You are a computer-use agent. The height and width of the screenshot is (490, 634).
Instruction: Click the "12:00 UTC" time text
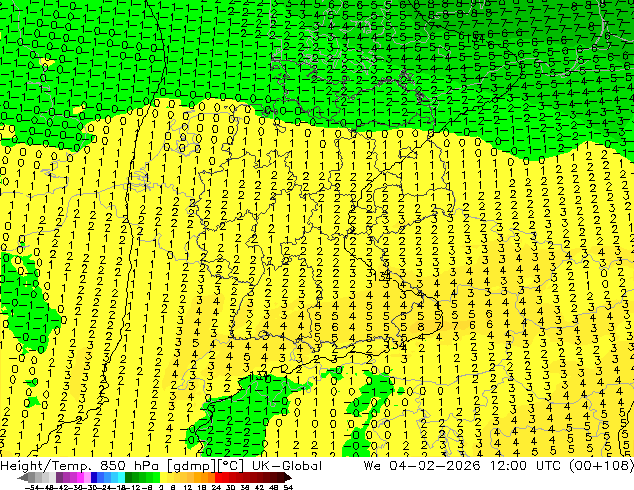(x=525, y=466)
